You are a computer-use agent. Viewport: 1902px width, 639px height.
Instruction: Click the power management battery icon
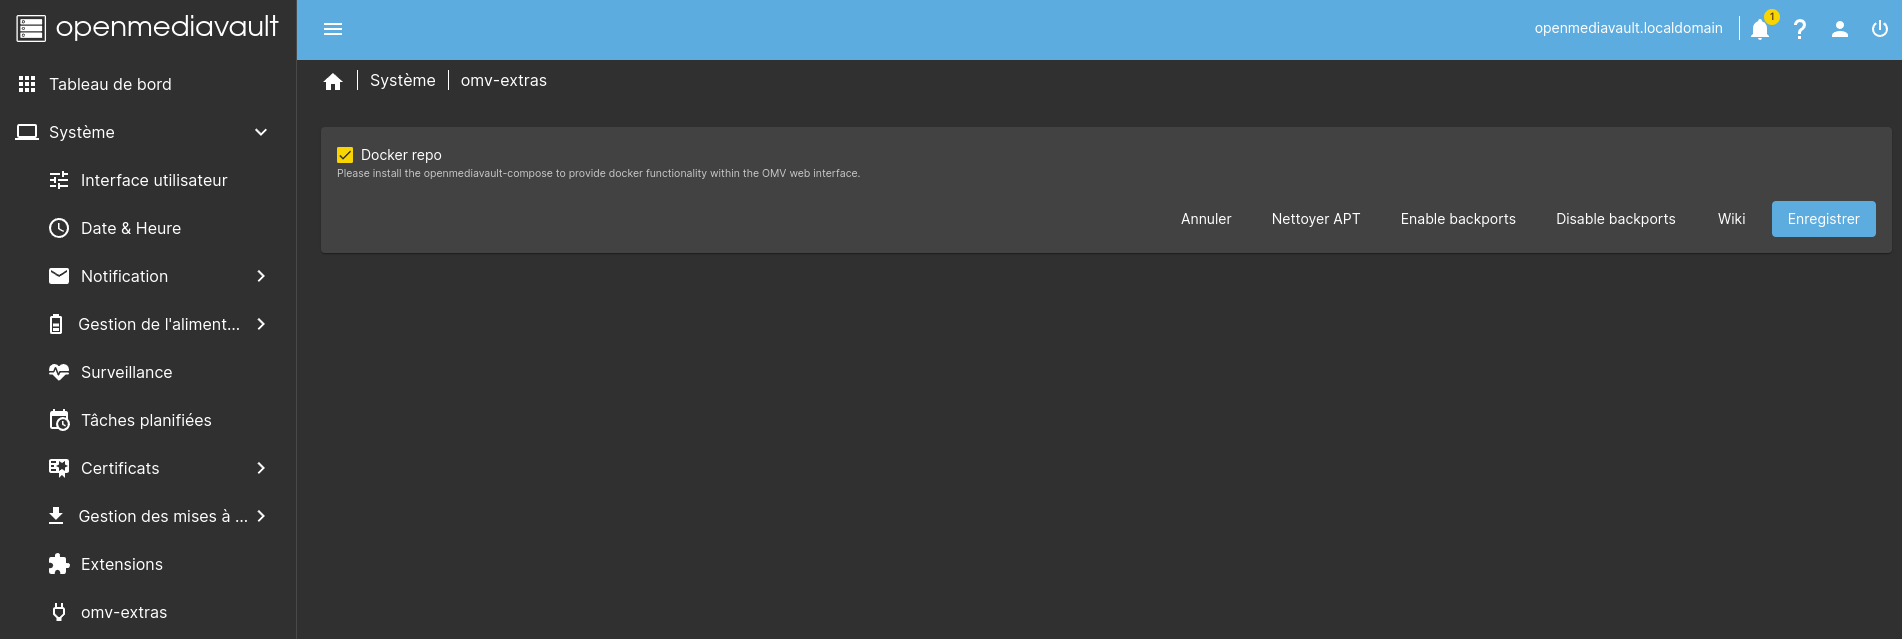(56, 324)
